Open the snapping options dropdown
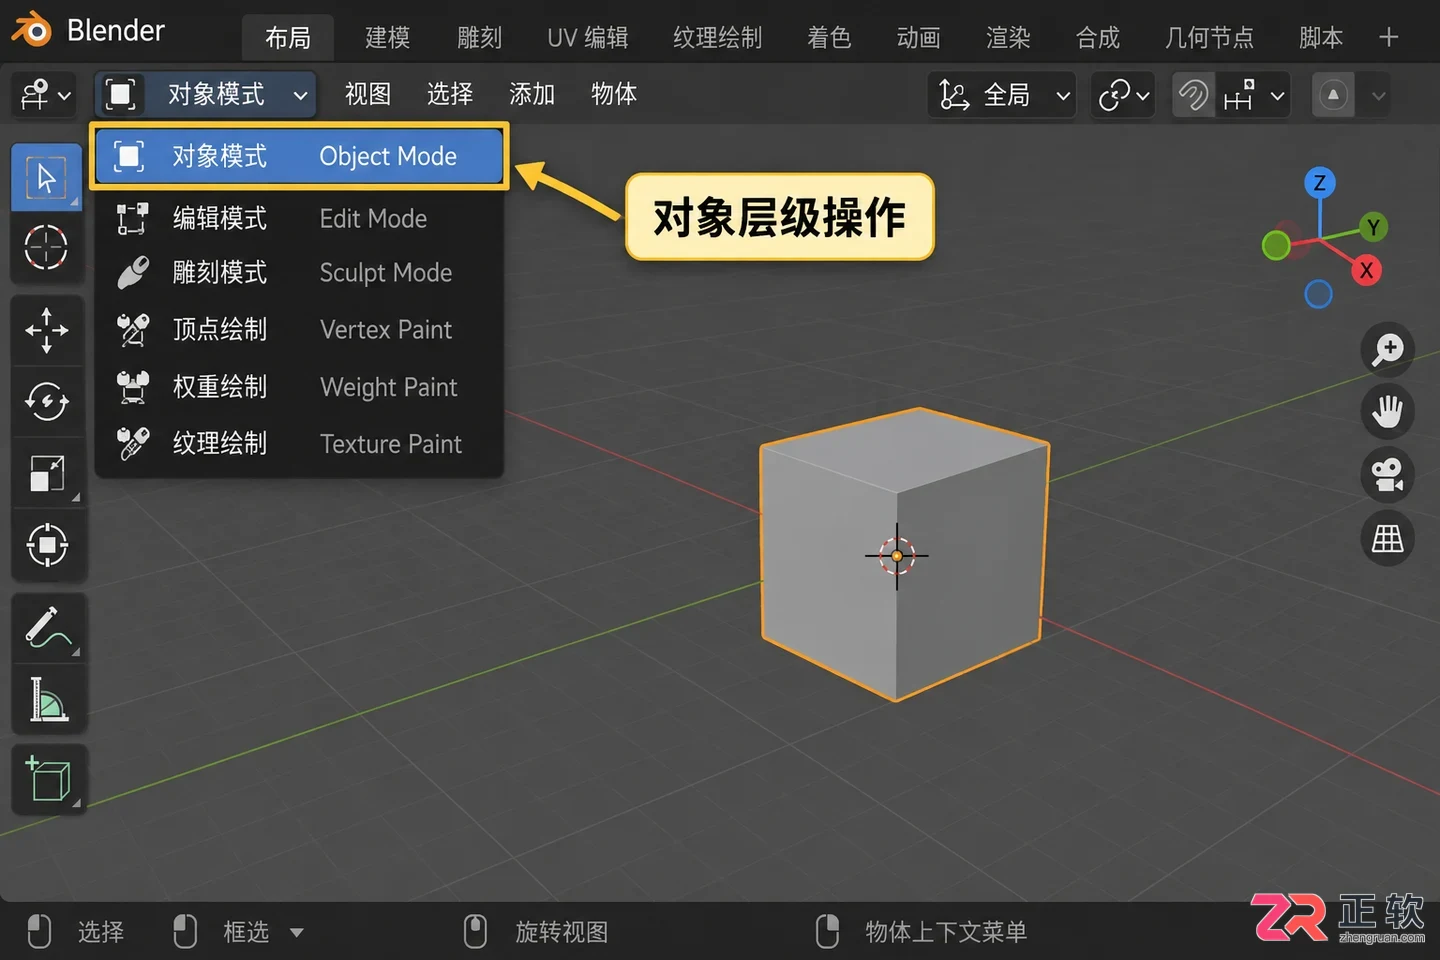 [1253, 96]
